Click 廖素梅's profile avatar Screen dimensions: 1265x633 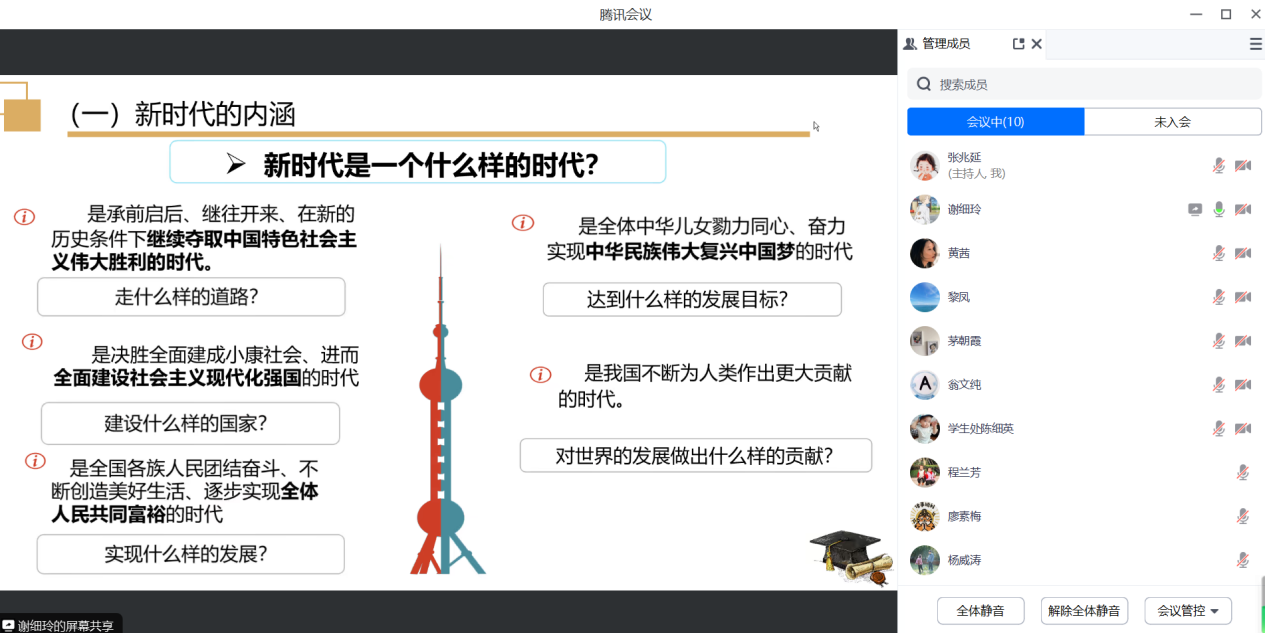925,516
